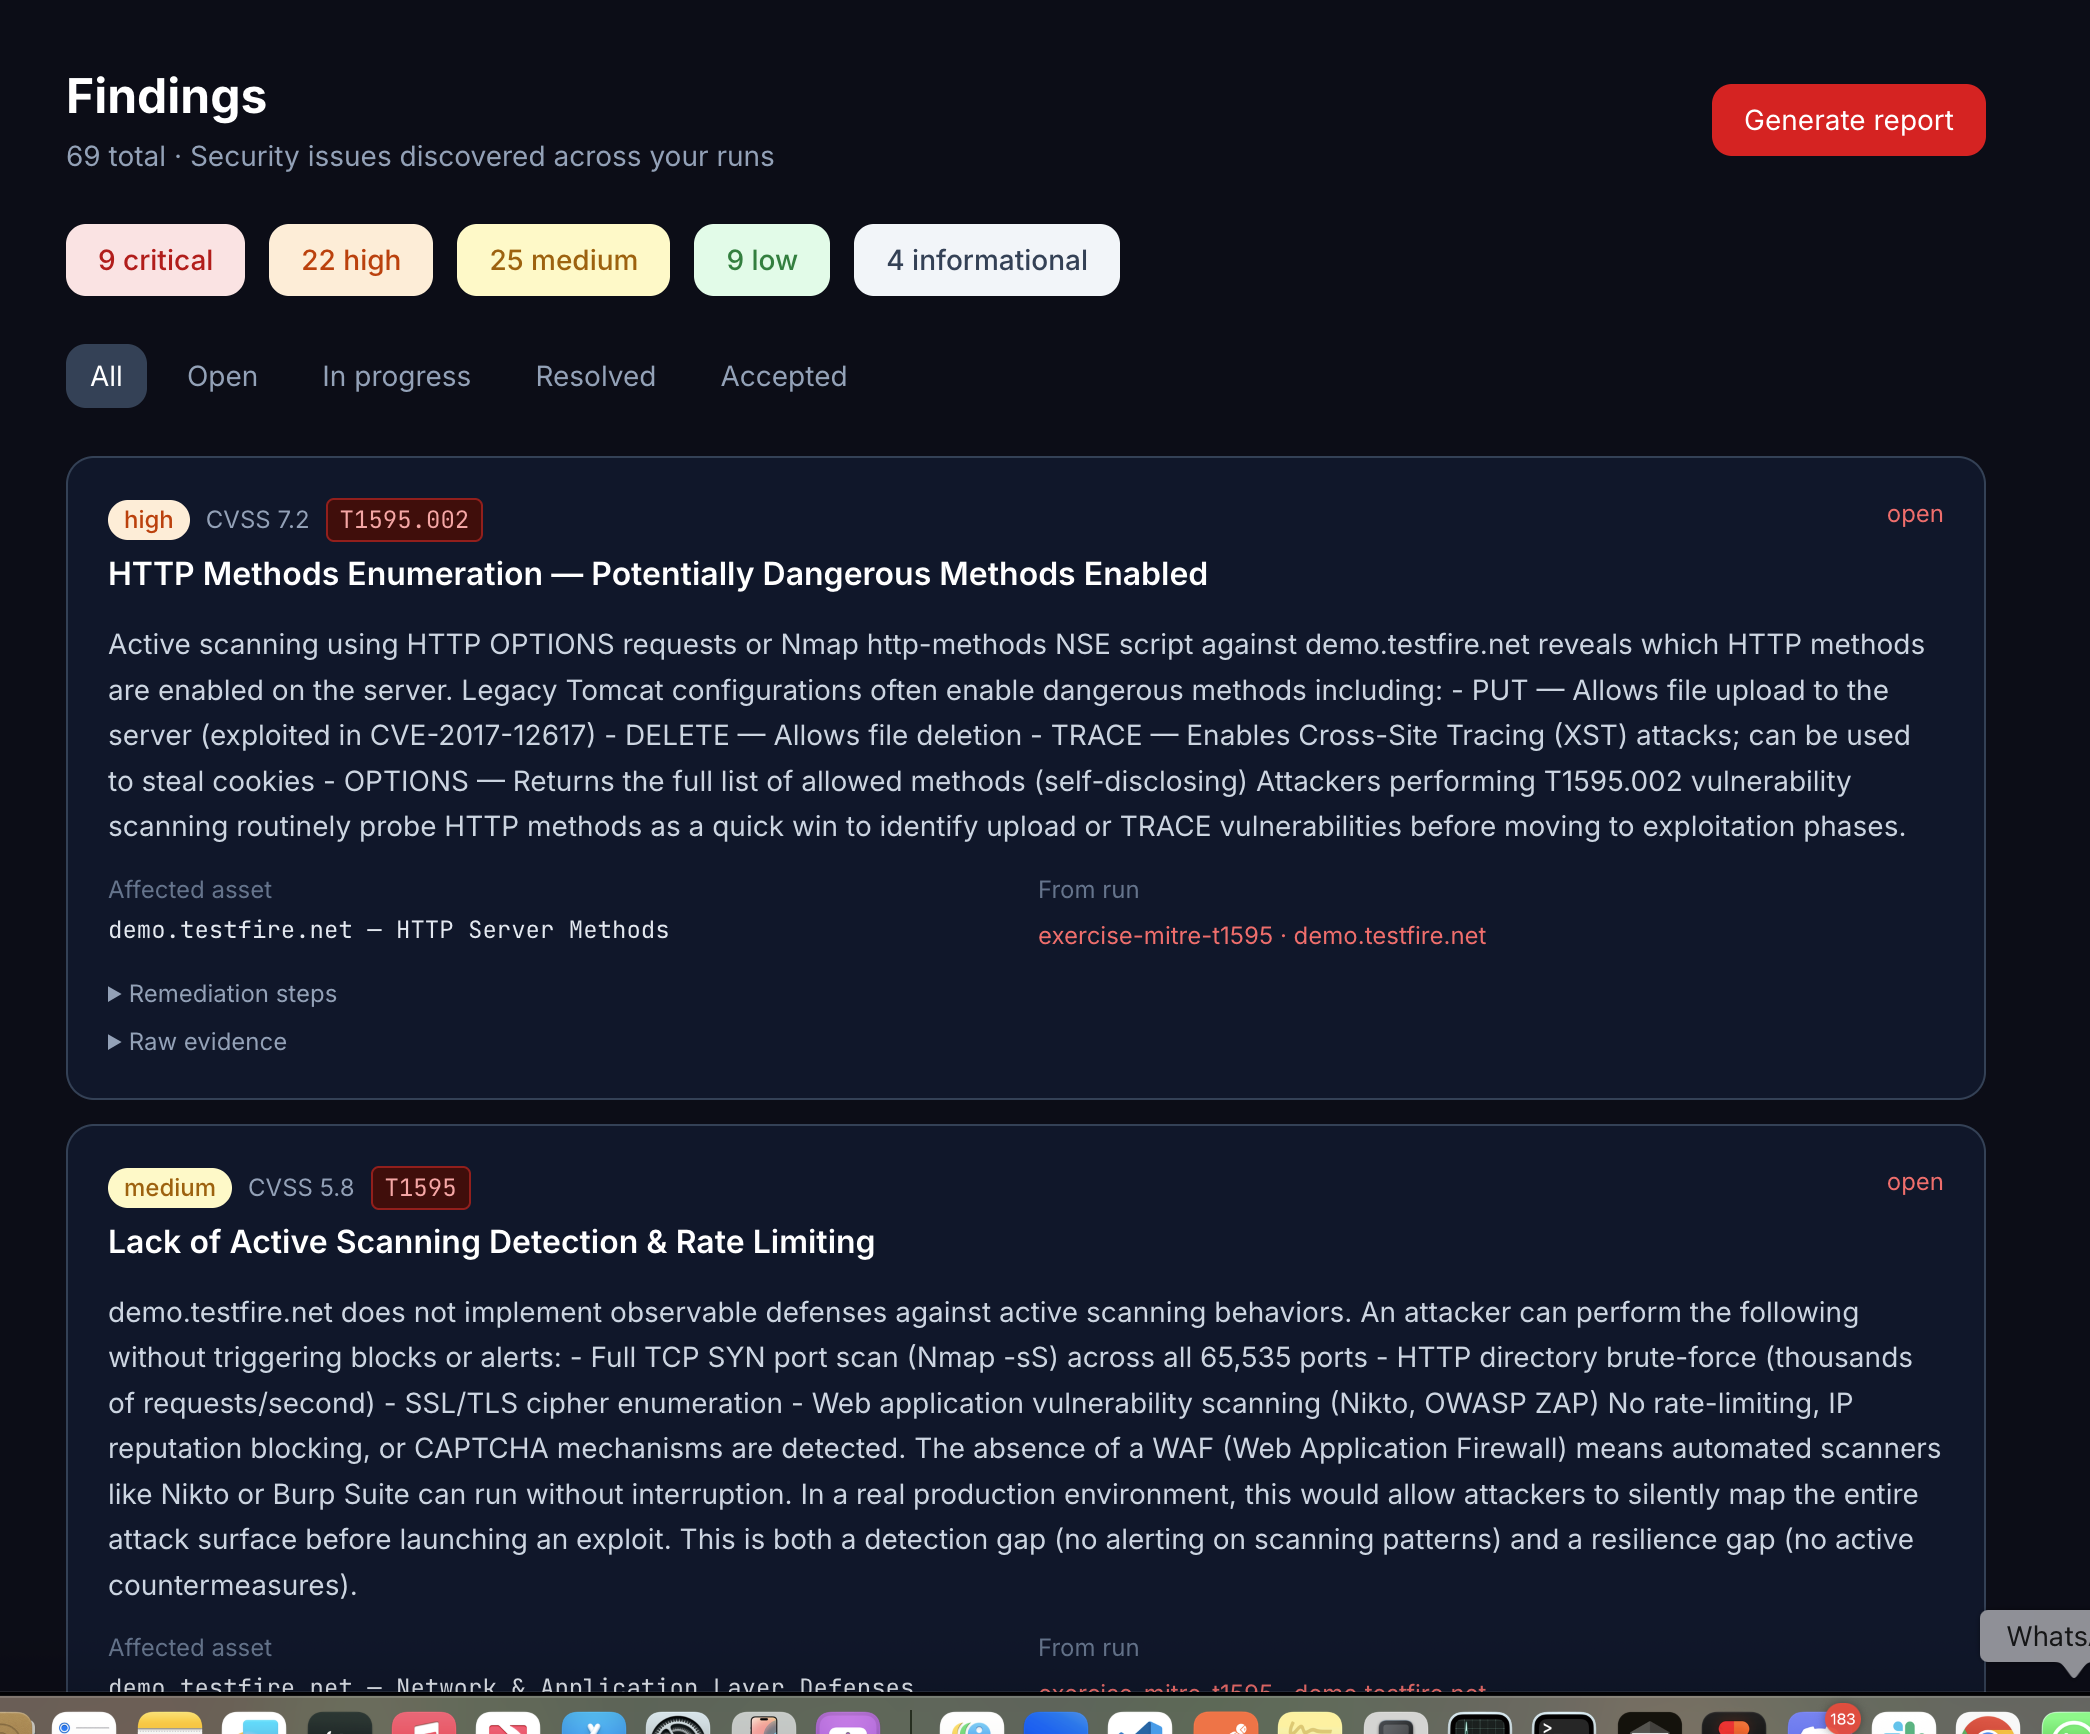This screenshot has height=1734, width=2090.
Task: Select the 25 medium severity chip
Action: [563, 260]
